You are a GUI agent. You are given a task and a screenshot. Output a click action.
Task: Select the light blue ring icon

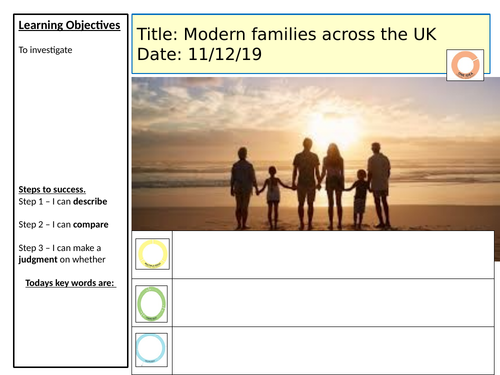point(151,349)
